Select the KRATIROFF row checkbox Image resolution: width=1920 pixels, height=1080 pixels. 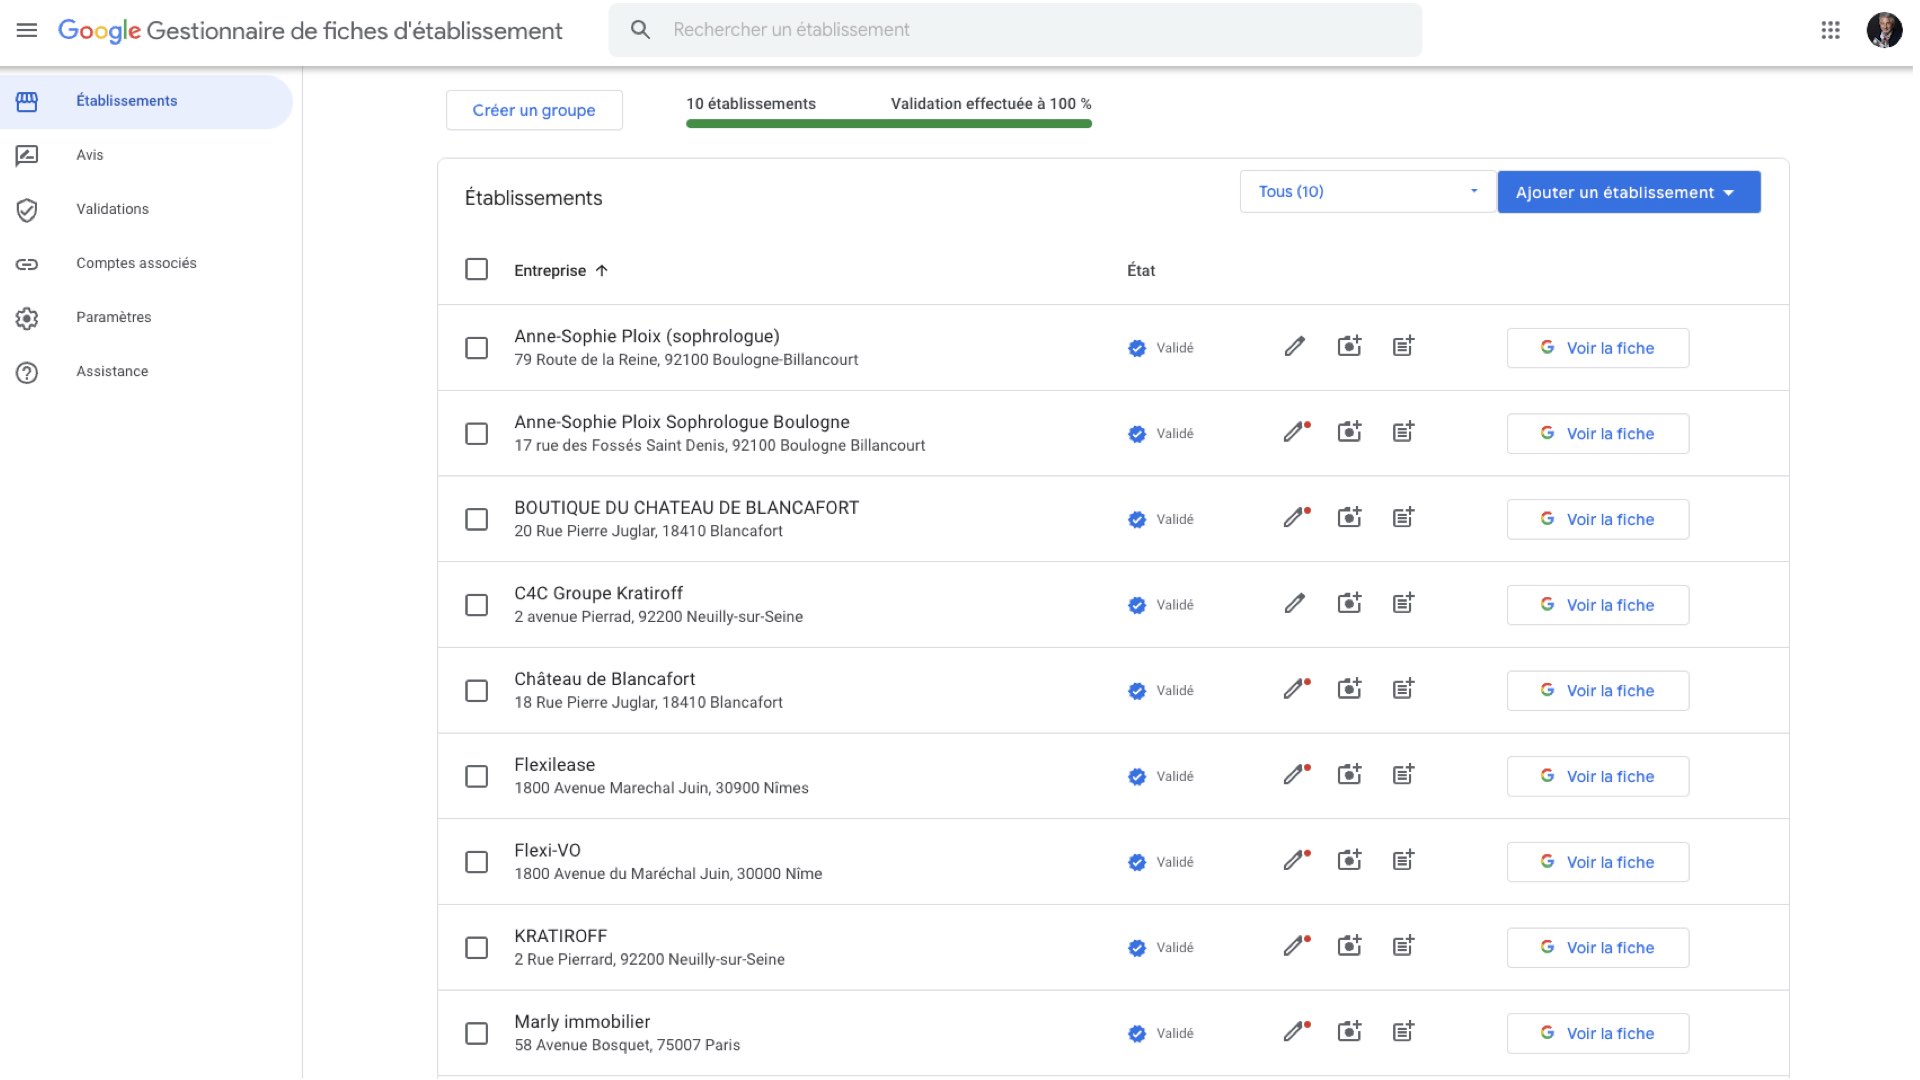(477, 948)
